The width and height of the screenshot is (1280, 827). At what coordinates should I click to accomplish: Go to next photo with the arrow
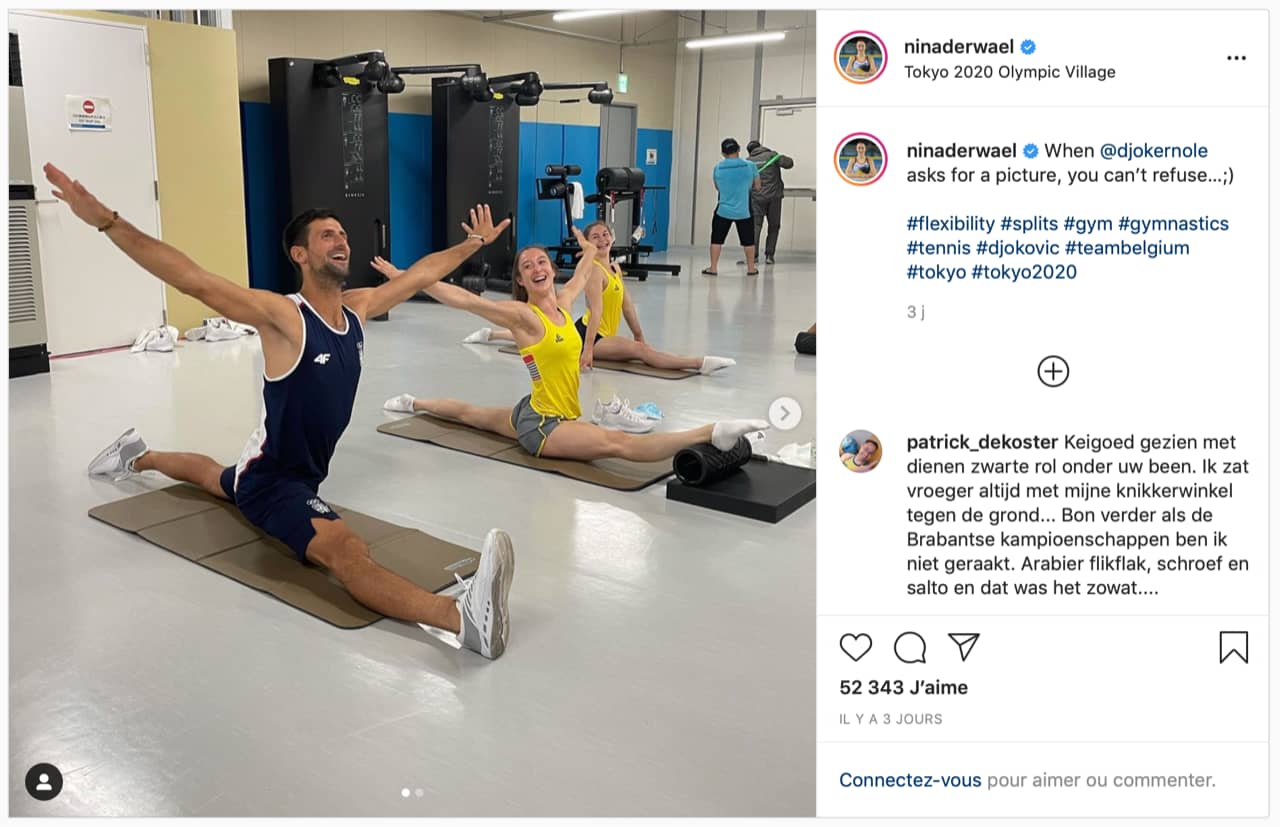coord(785,413)
